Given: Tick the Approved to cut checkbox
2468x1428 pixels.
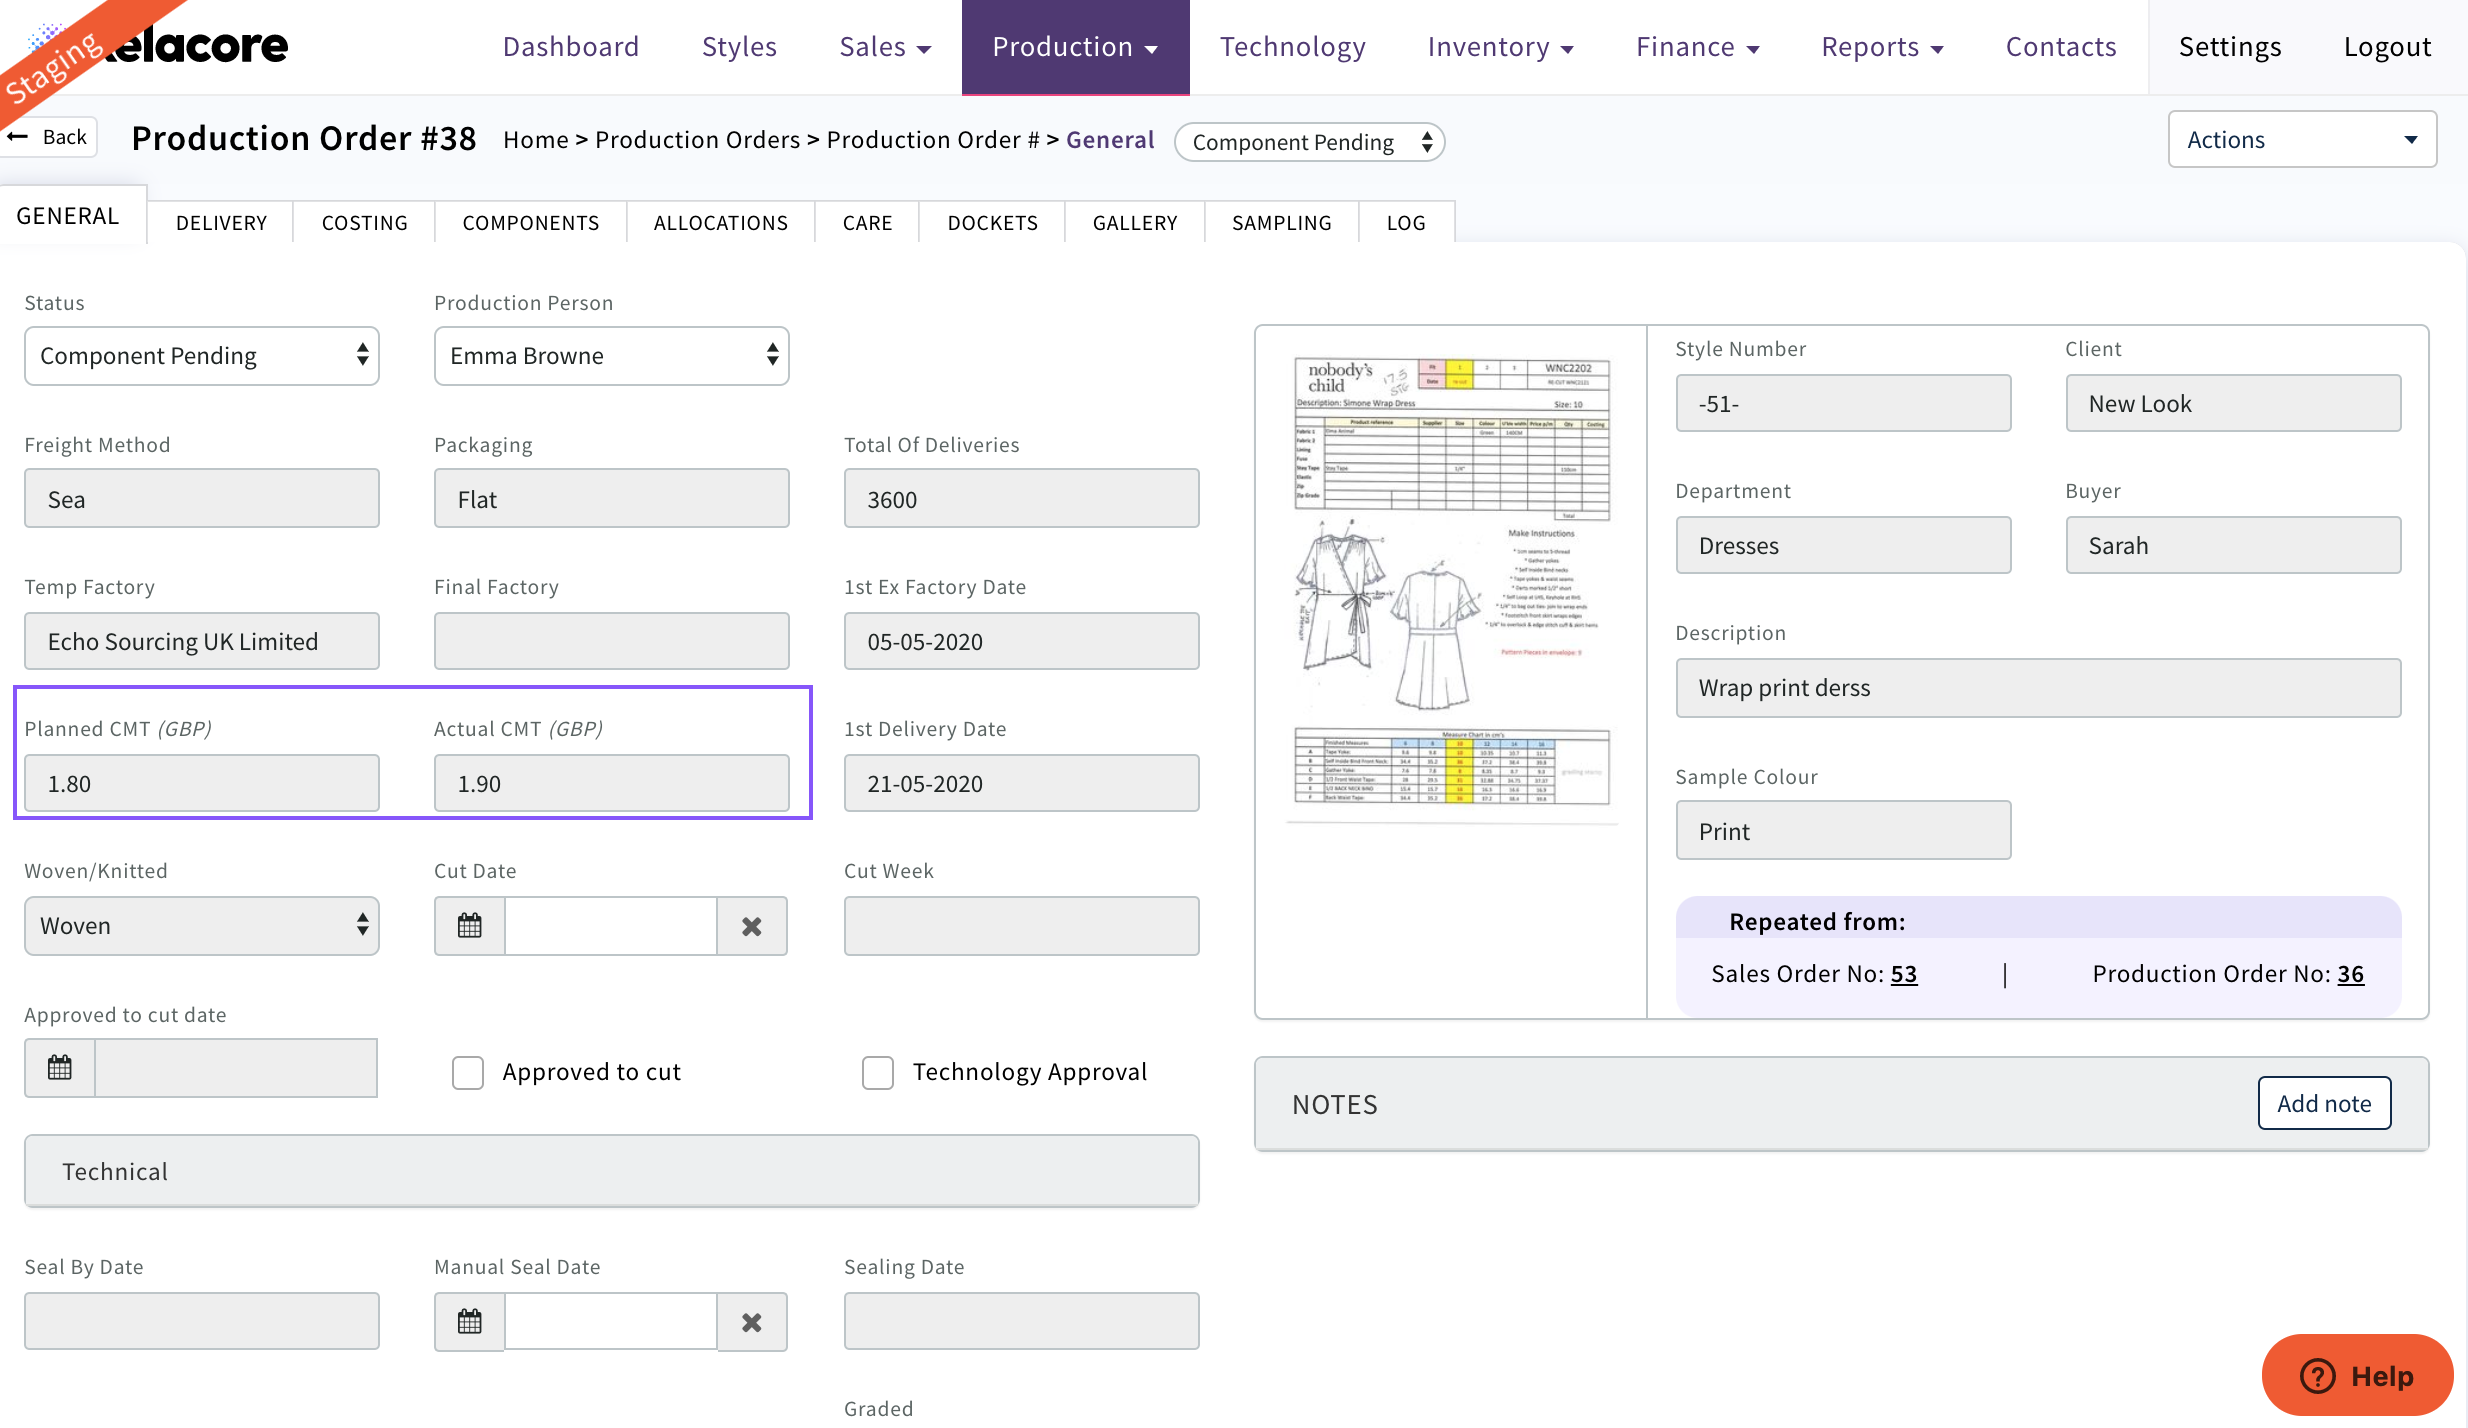Looking at the screenshot, I should tap(468, 1072).
